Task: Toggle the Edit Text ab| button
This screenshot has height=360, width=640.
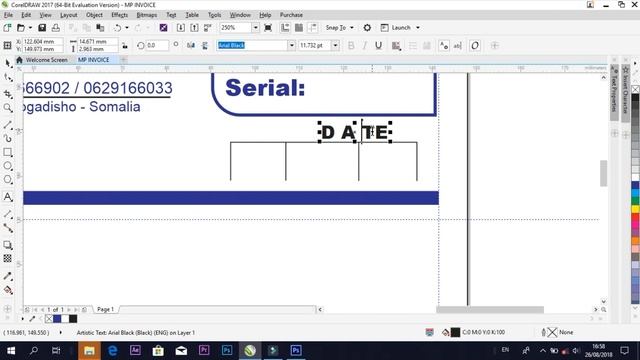Action: pyautogui.click(x=458, y=45)
